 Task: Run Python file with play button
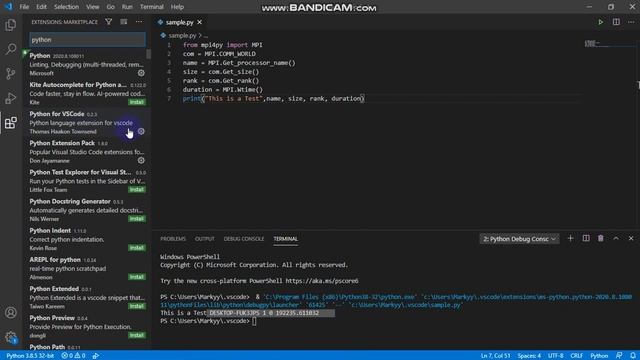[x=600, y=22]
